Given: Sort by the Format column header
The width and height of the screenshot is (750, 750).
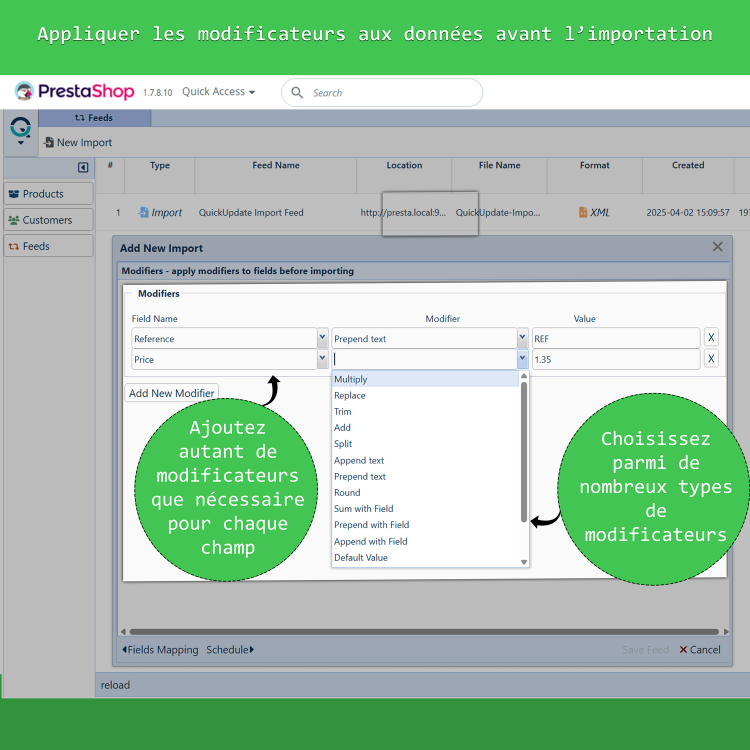Looking at the screenshot, I should coord(595,165).
